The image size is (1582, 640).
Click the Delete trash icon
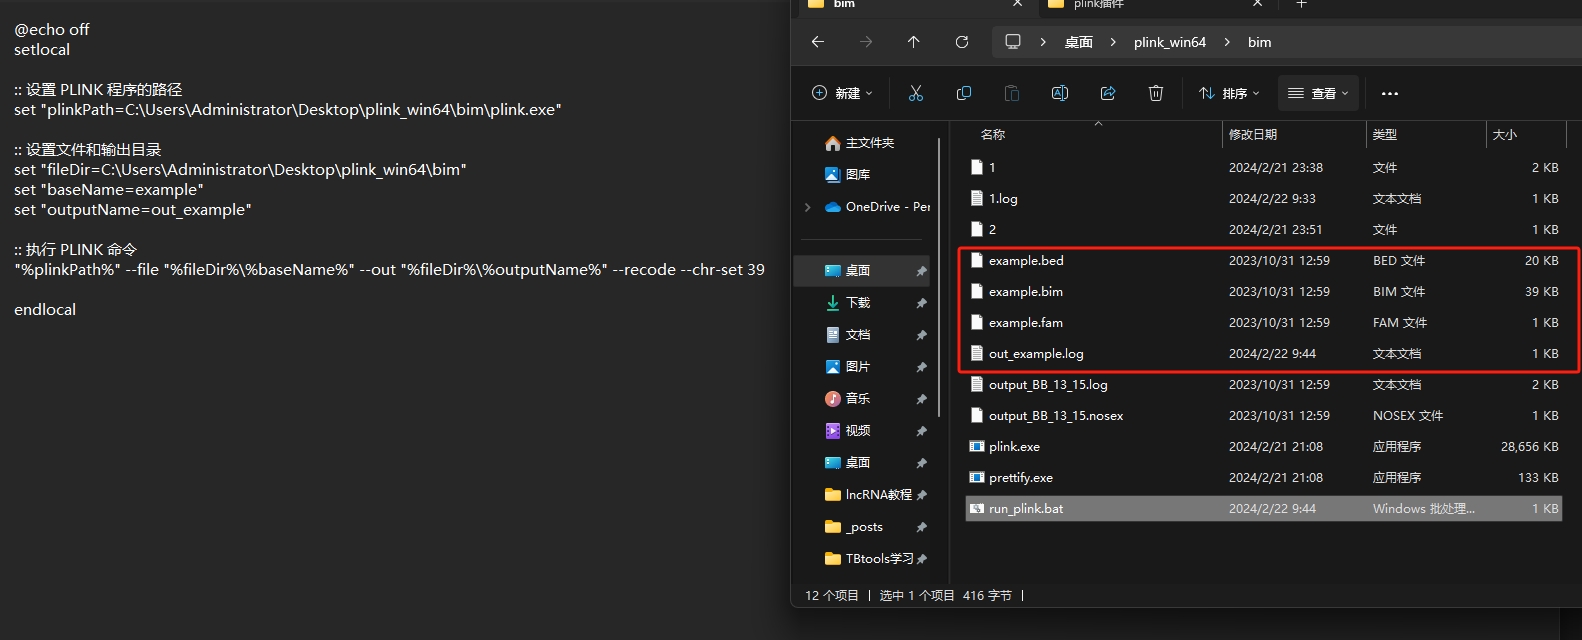coord(1156,93)
